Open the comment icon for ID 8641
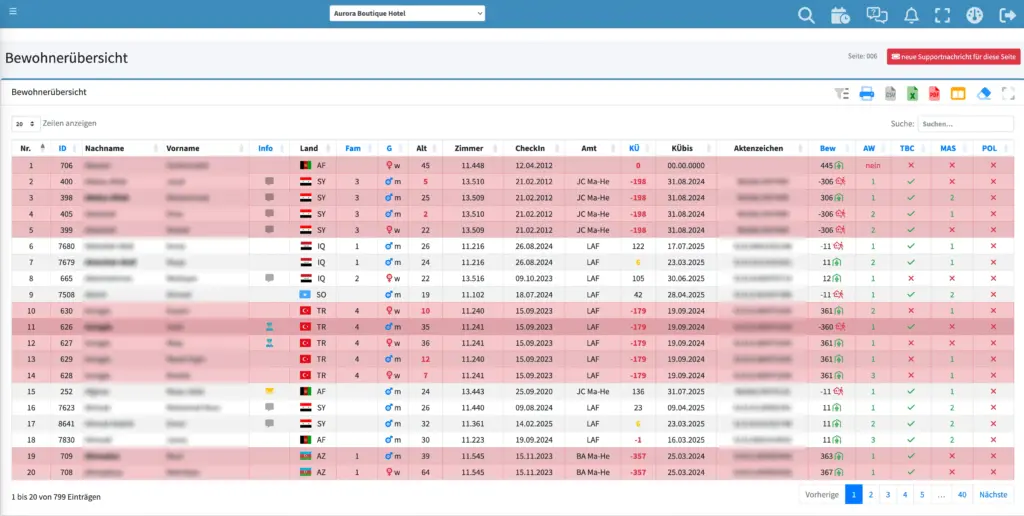The width and height of the screenshot is (1024, 516). coord(269,423)
